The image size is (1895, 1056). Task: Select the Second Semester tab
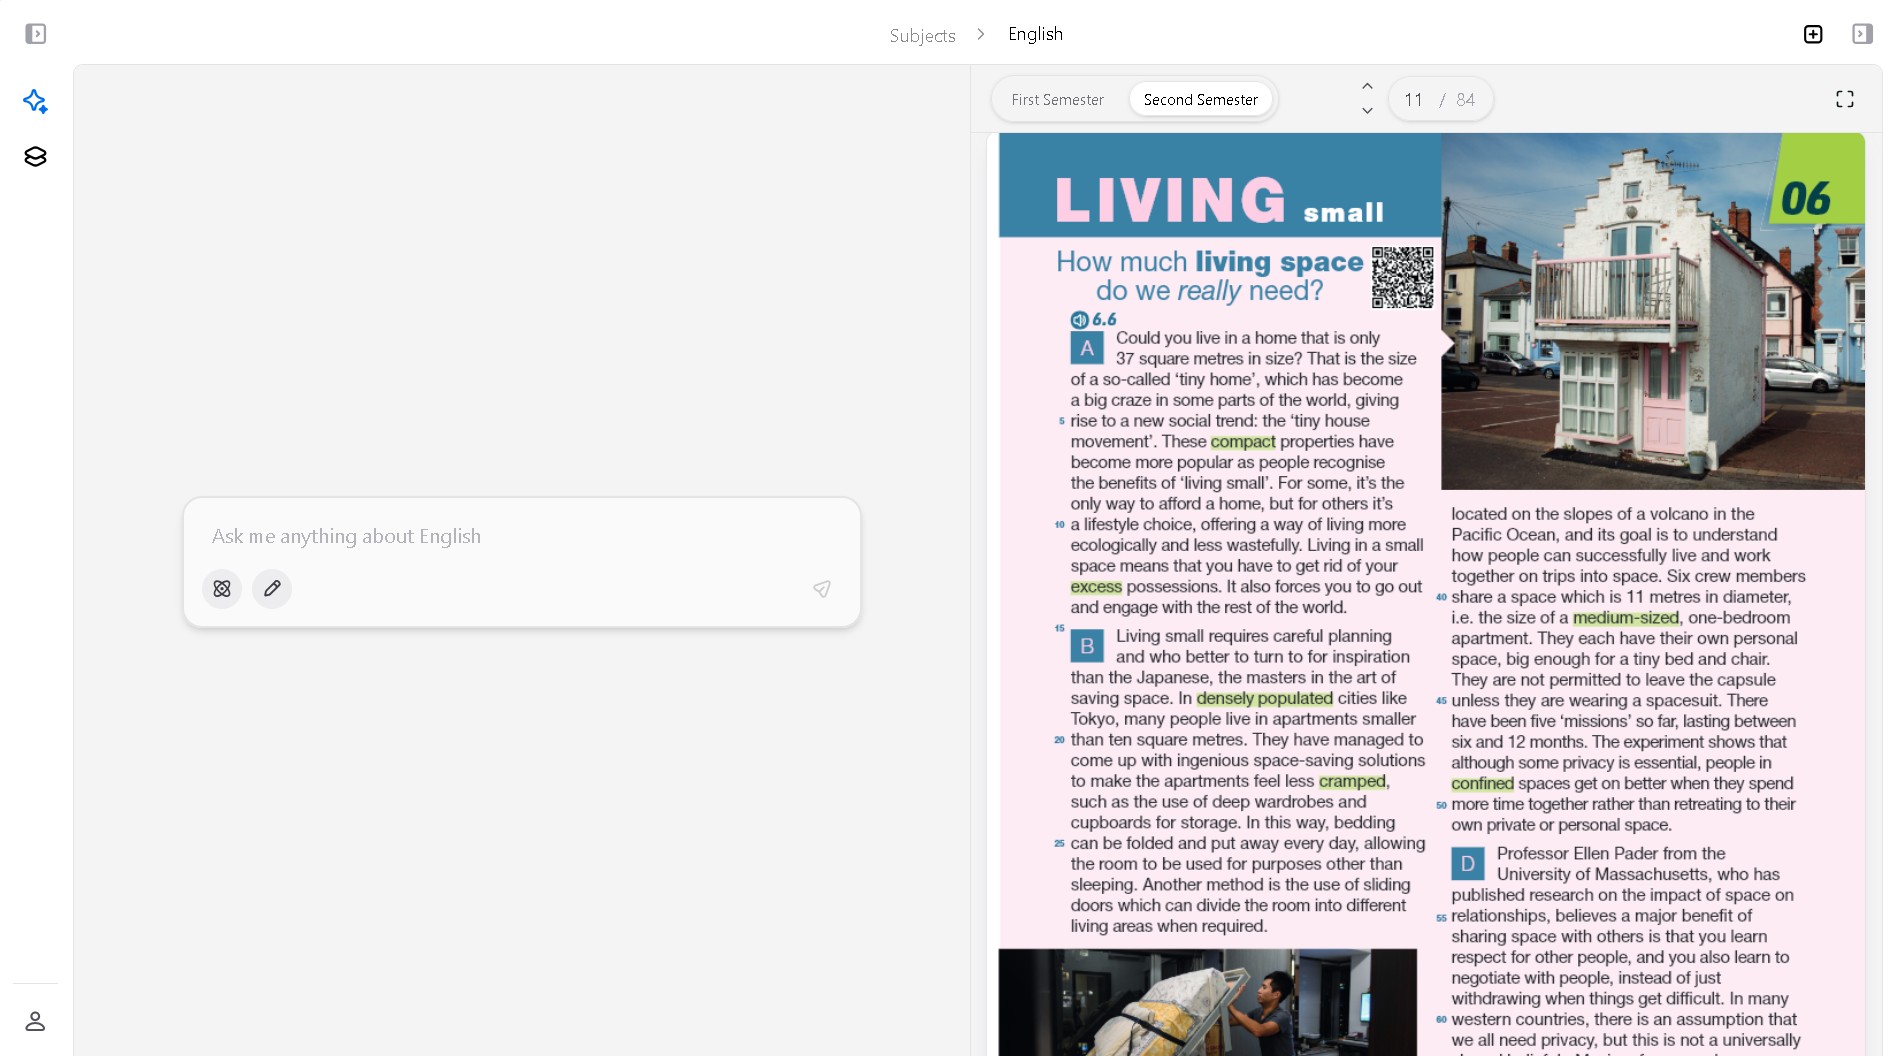point(1200,100)
